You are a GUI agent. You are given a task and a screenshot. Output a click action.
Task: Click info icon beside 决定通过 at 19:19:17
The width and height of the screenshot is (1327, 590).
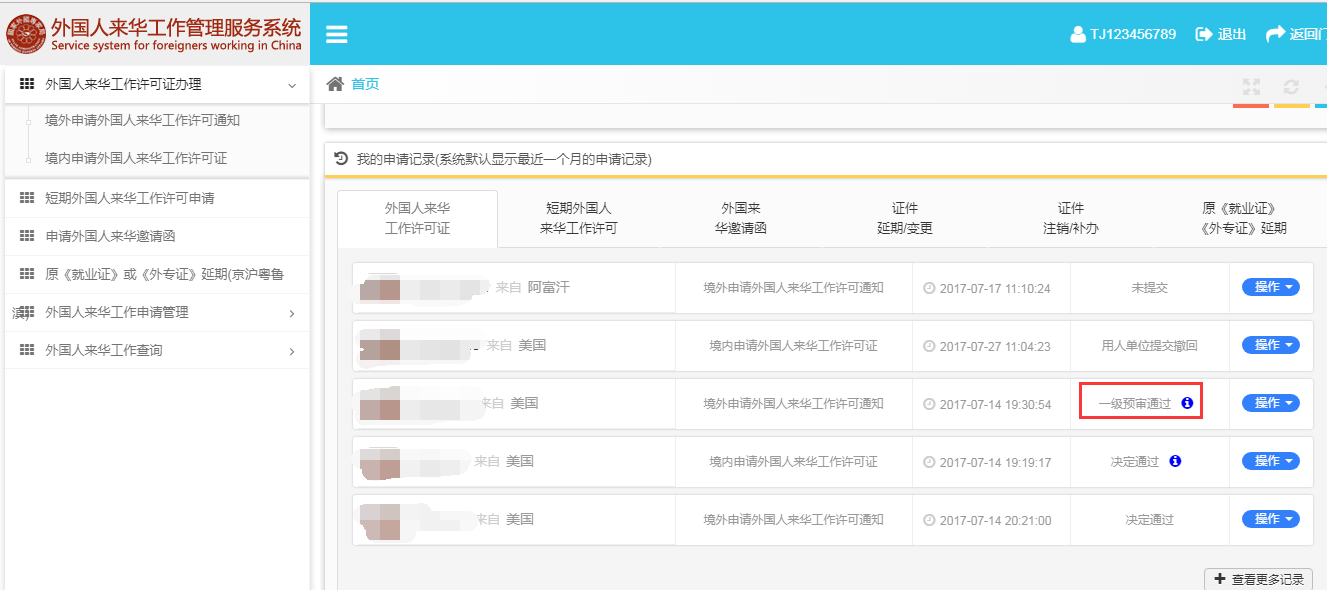point(1175,461)
